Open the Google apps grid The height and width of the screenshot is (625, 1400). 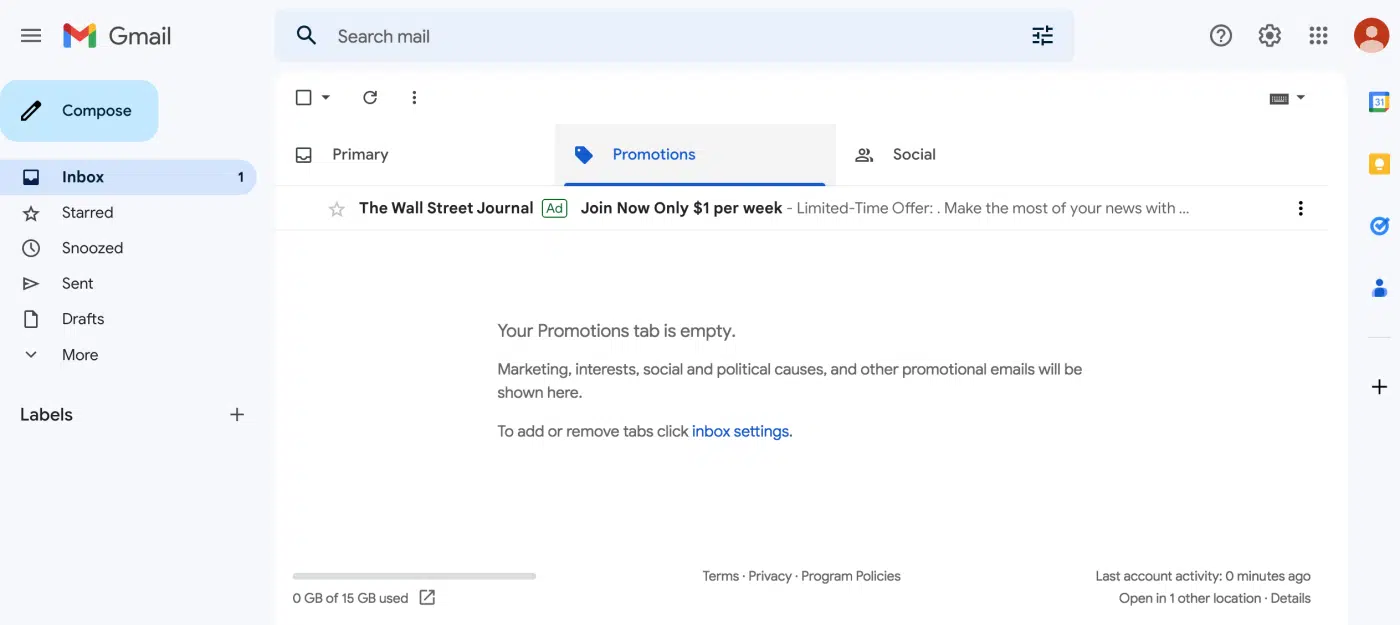pyautogui.click(x=1318, y=36)
